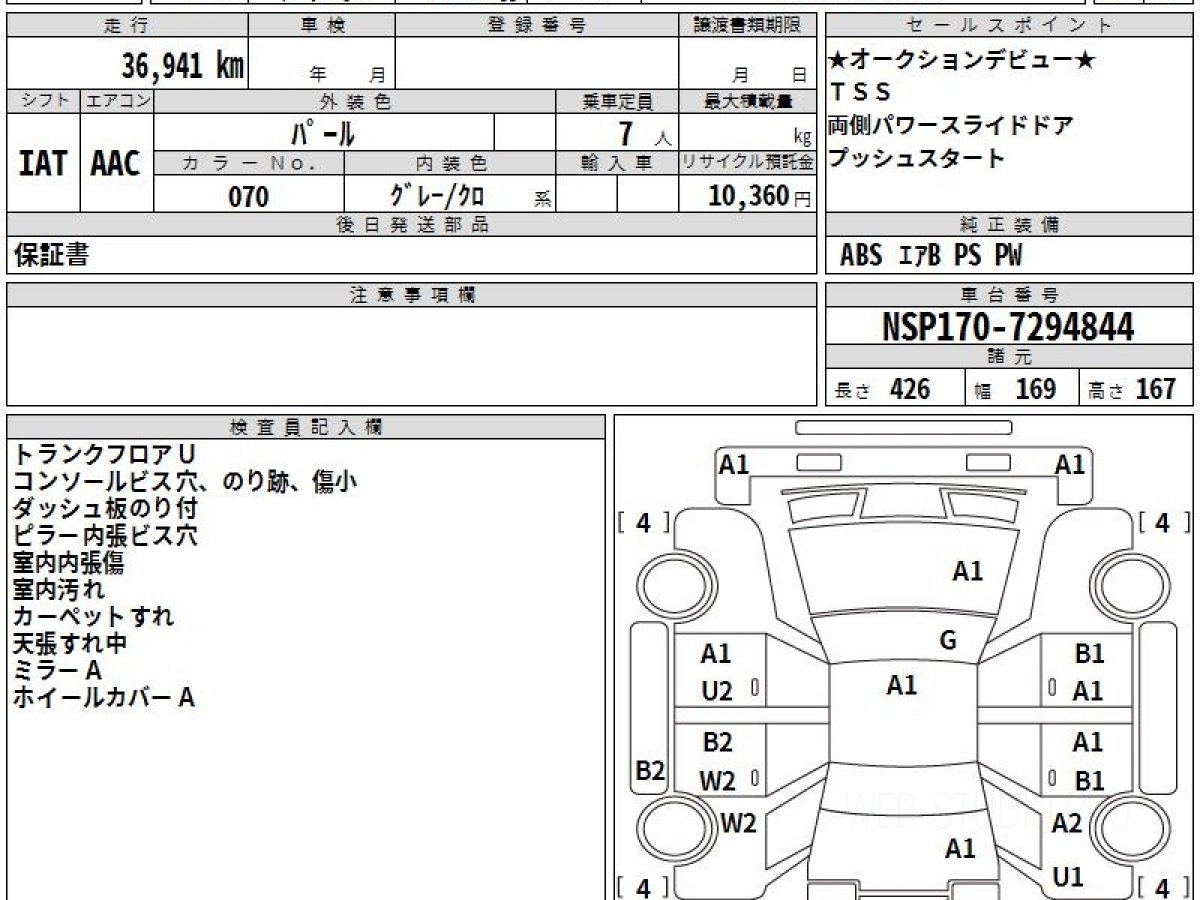Select the U1 mark on the car diagram

coord(1068,877)
